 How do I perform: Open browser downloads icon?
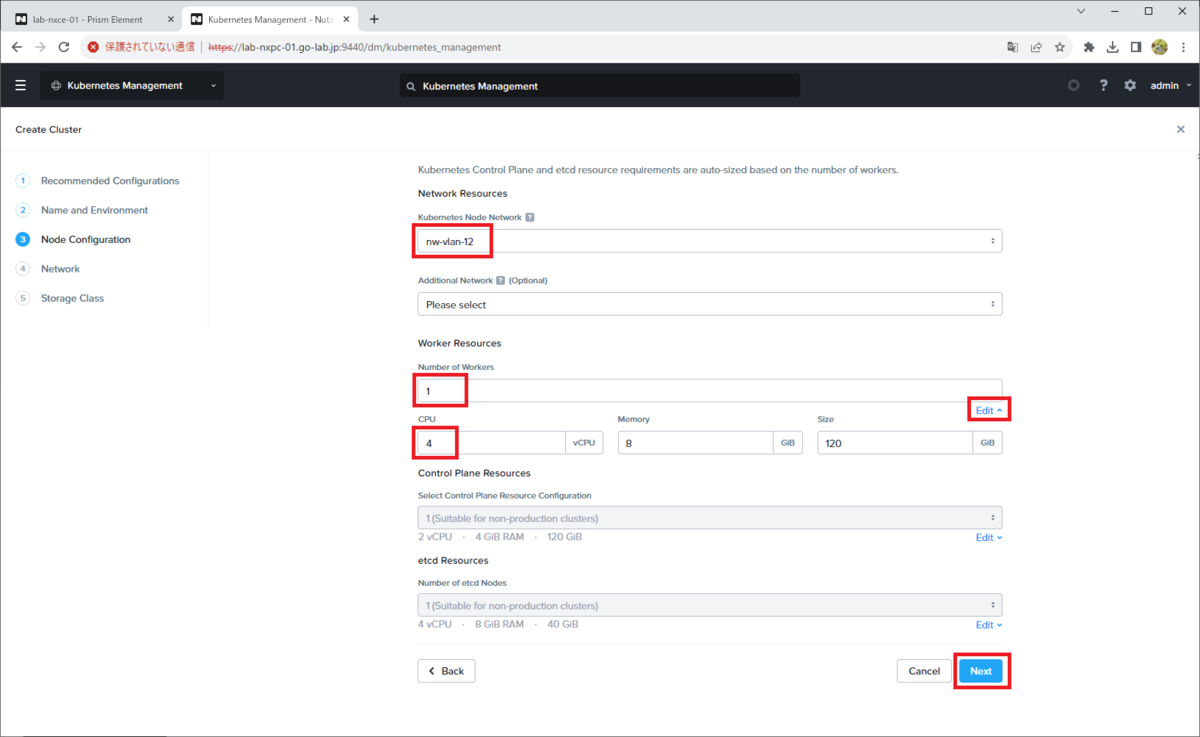(1112, 47)
